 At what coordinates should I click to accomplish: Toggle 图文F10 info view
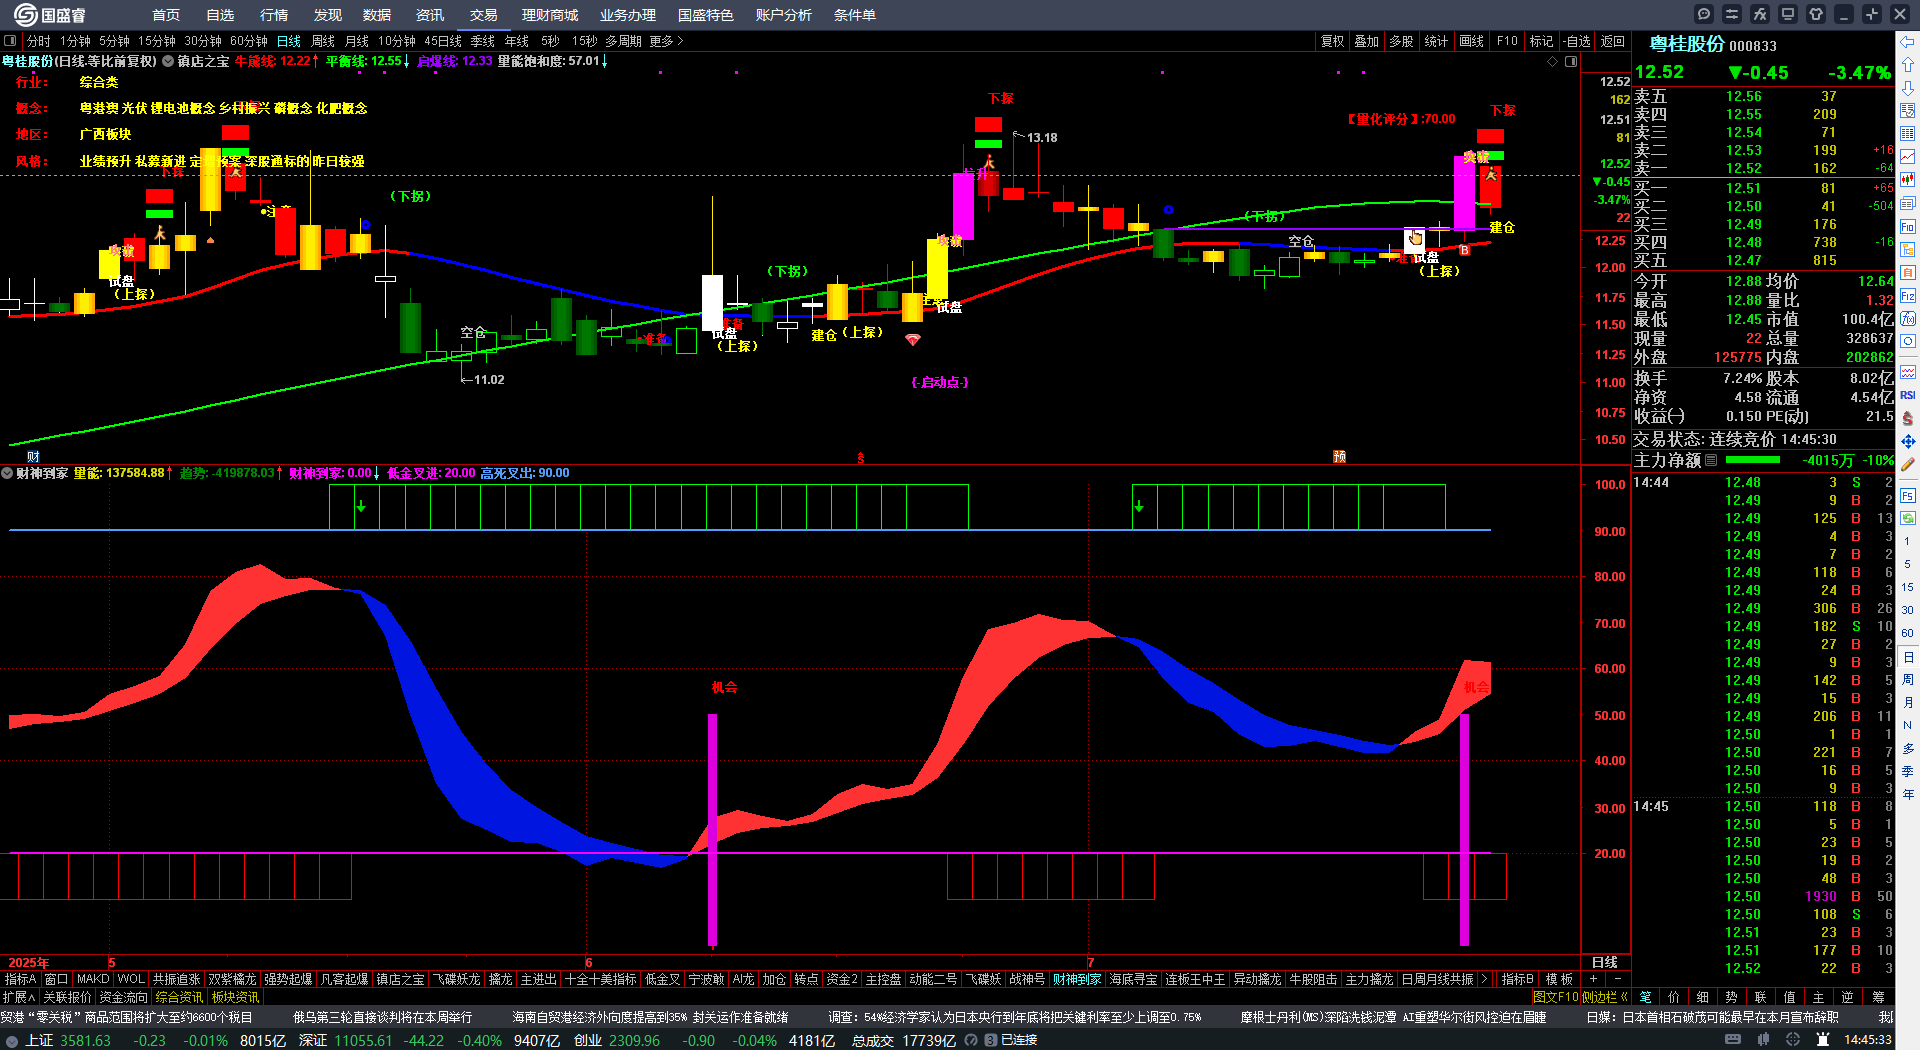click(1555, 997)
